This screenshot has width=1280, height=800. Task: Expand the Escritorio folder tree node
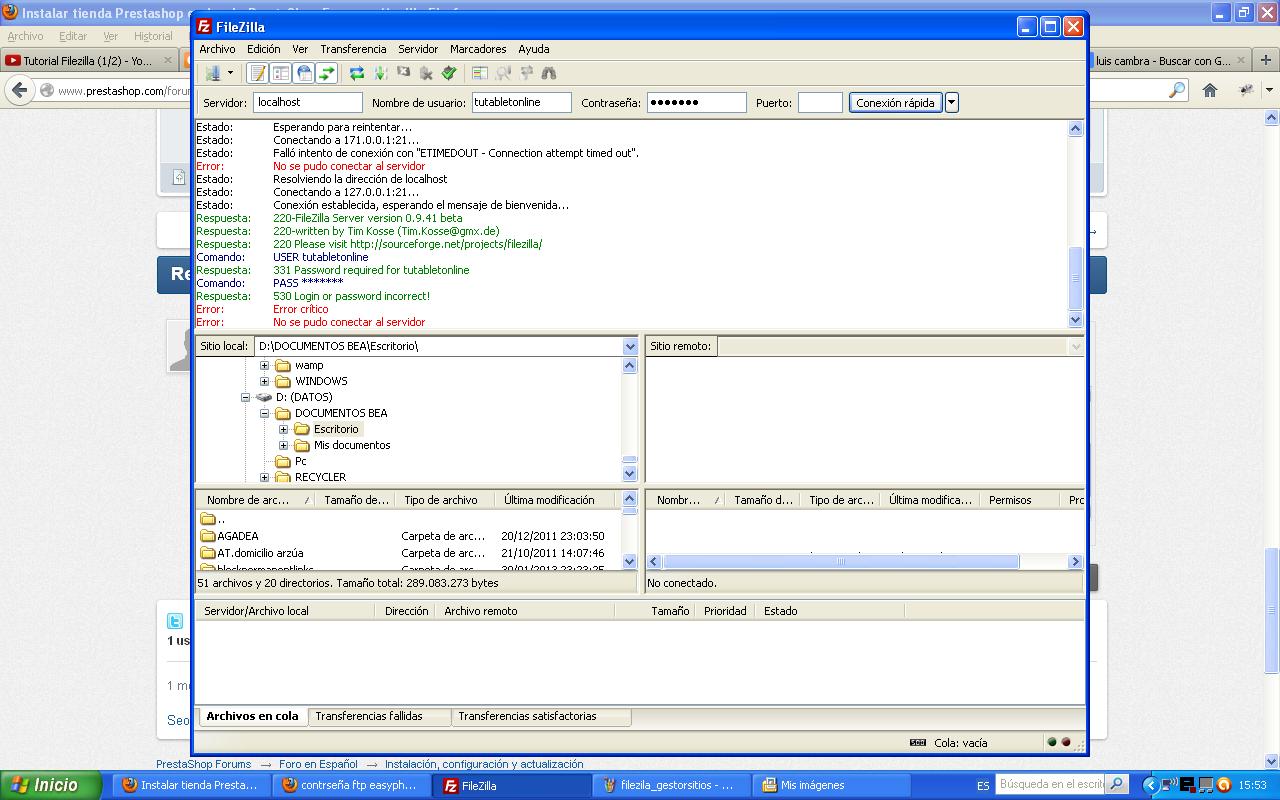pos(283,429)
